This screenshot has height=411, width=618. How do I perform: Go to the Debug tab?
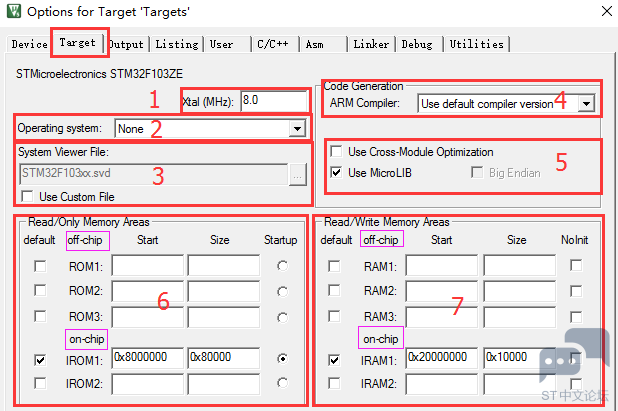417,45
